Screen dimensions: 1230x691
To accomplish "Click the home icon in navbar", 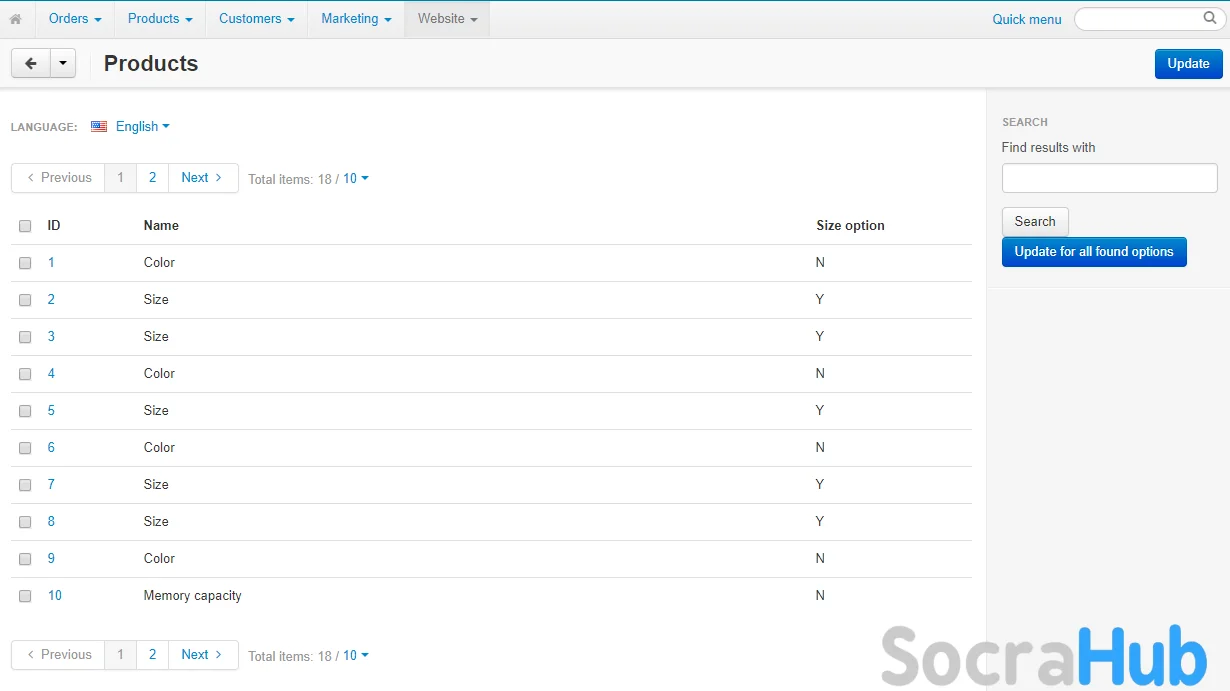I will coord(15,19).
